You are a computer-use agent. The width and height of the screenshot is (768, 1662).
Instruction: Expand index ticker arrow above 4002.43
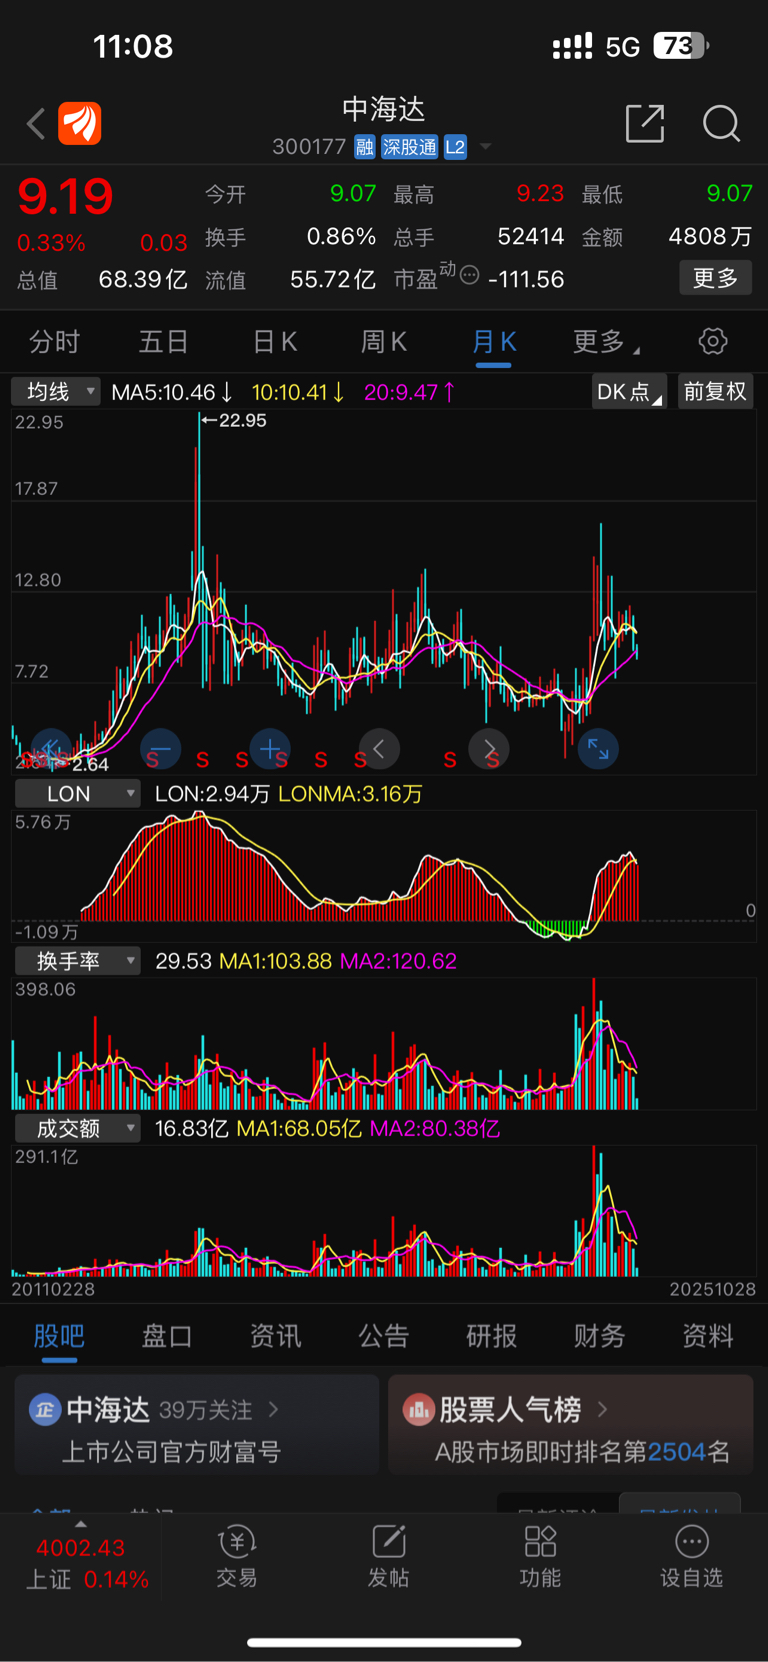(80, 1524)
